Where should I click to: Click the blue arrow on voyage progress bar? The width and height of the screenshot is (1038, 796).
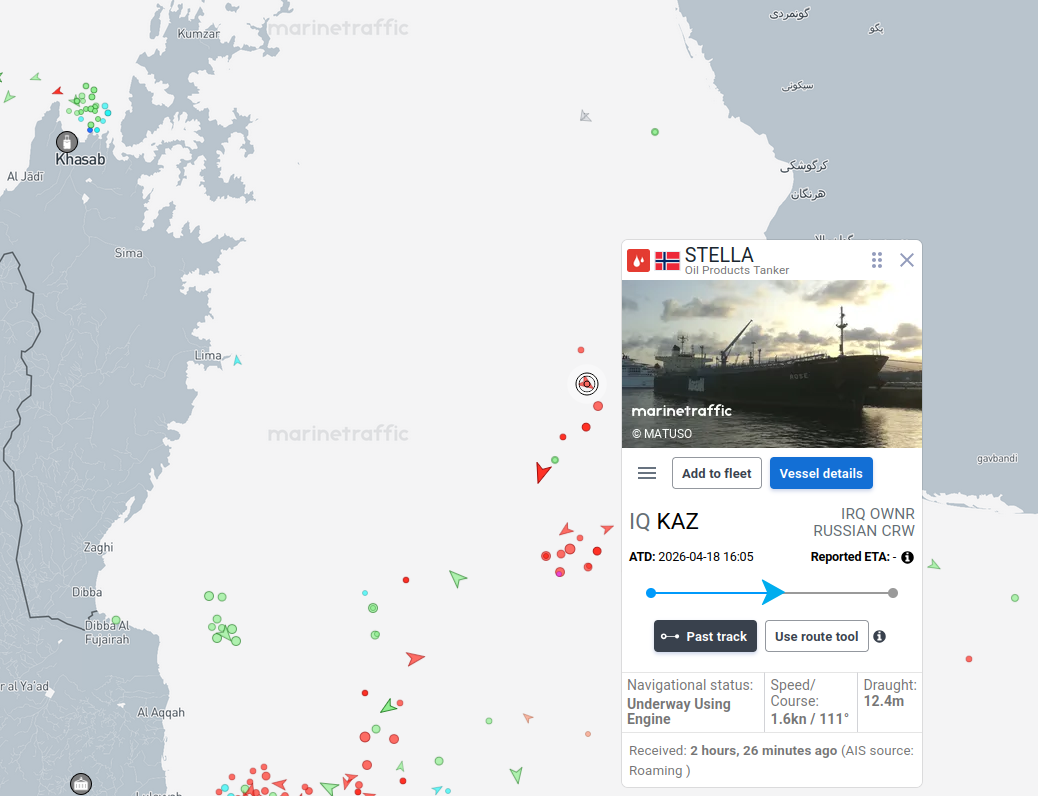tap(773, 592)
